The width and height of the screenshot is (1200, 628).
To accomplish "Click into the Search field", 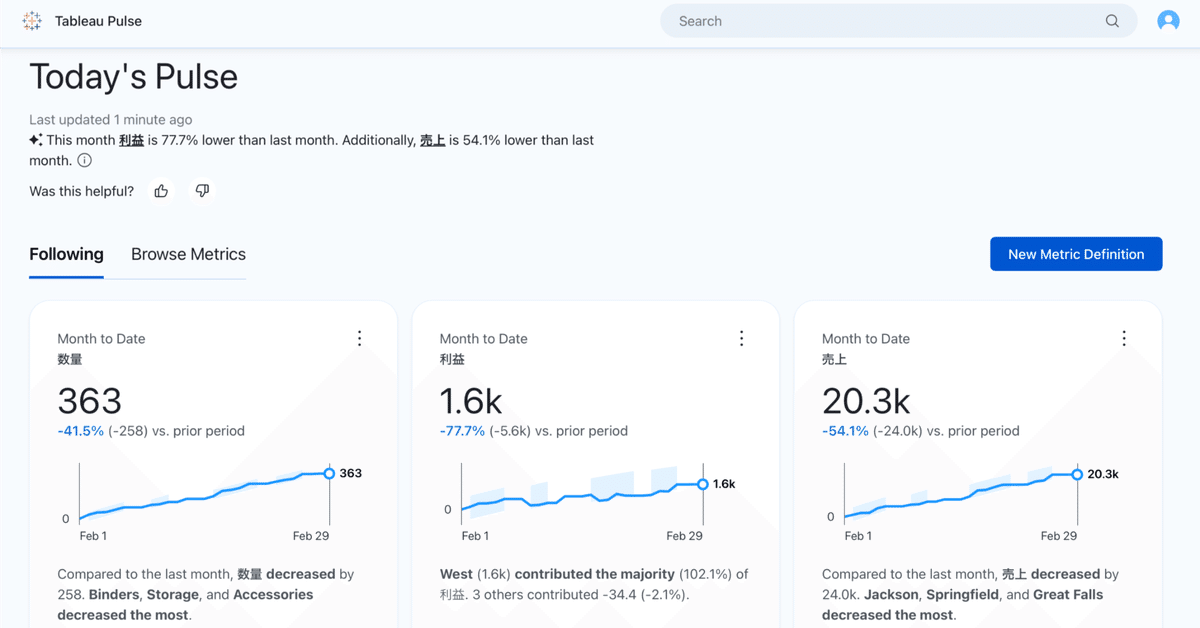I will (880, 21).
